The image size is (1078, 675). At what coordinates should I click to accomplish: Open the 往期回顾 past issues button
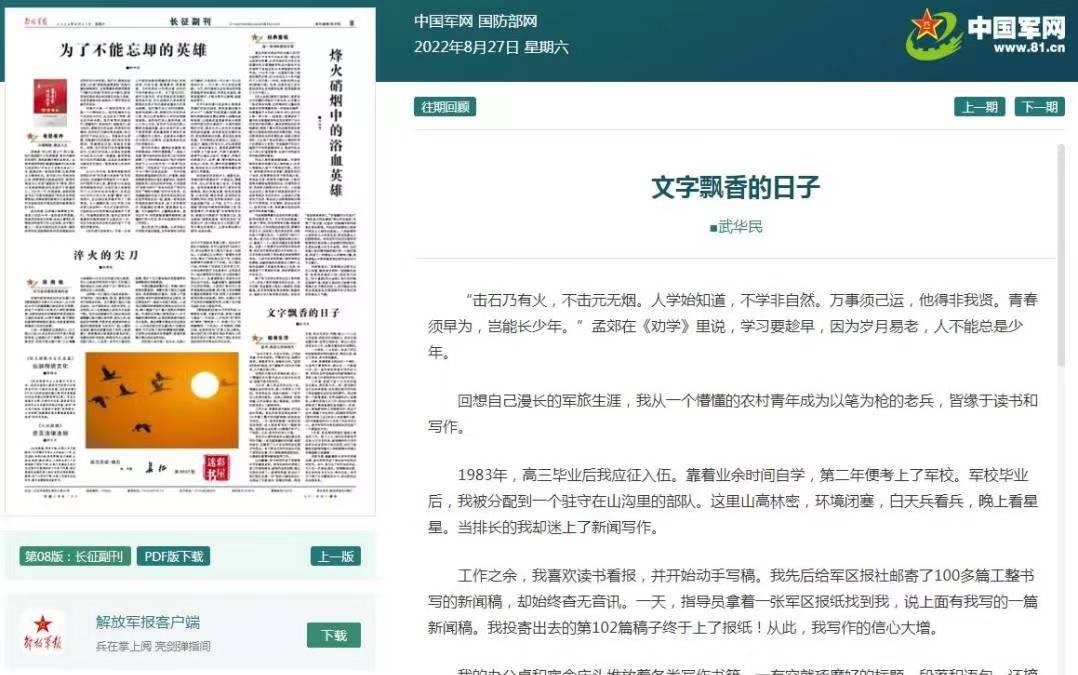[445, 107]
